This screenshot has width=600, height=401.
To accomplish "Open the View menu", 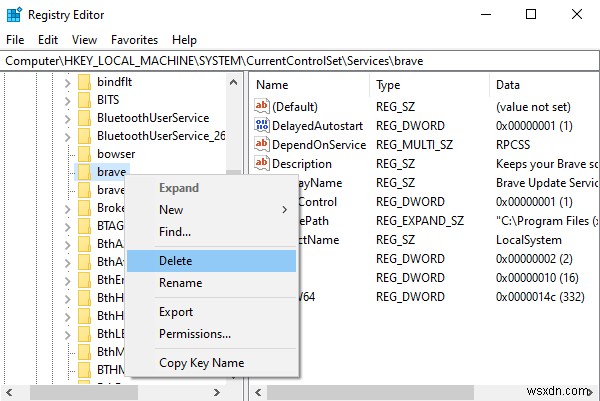I will click(x=85, y=40).
